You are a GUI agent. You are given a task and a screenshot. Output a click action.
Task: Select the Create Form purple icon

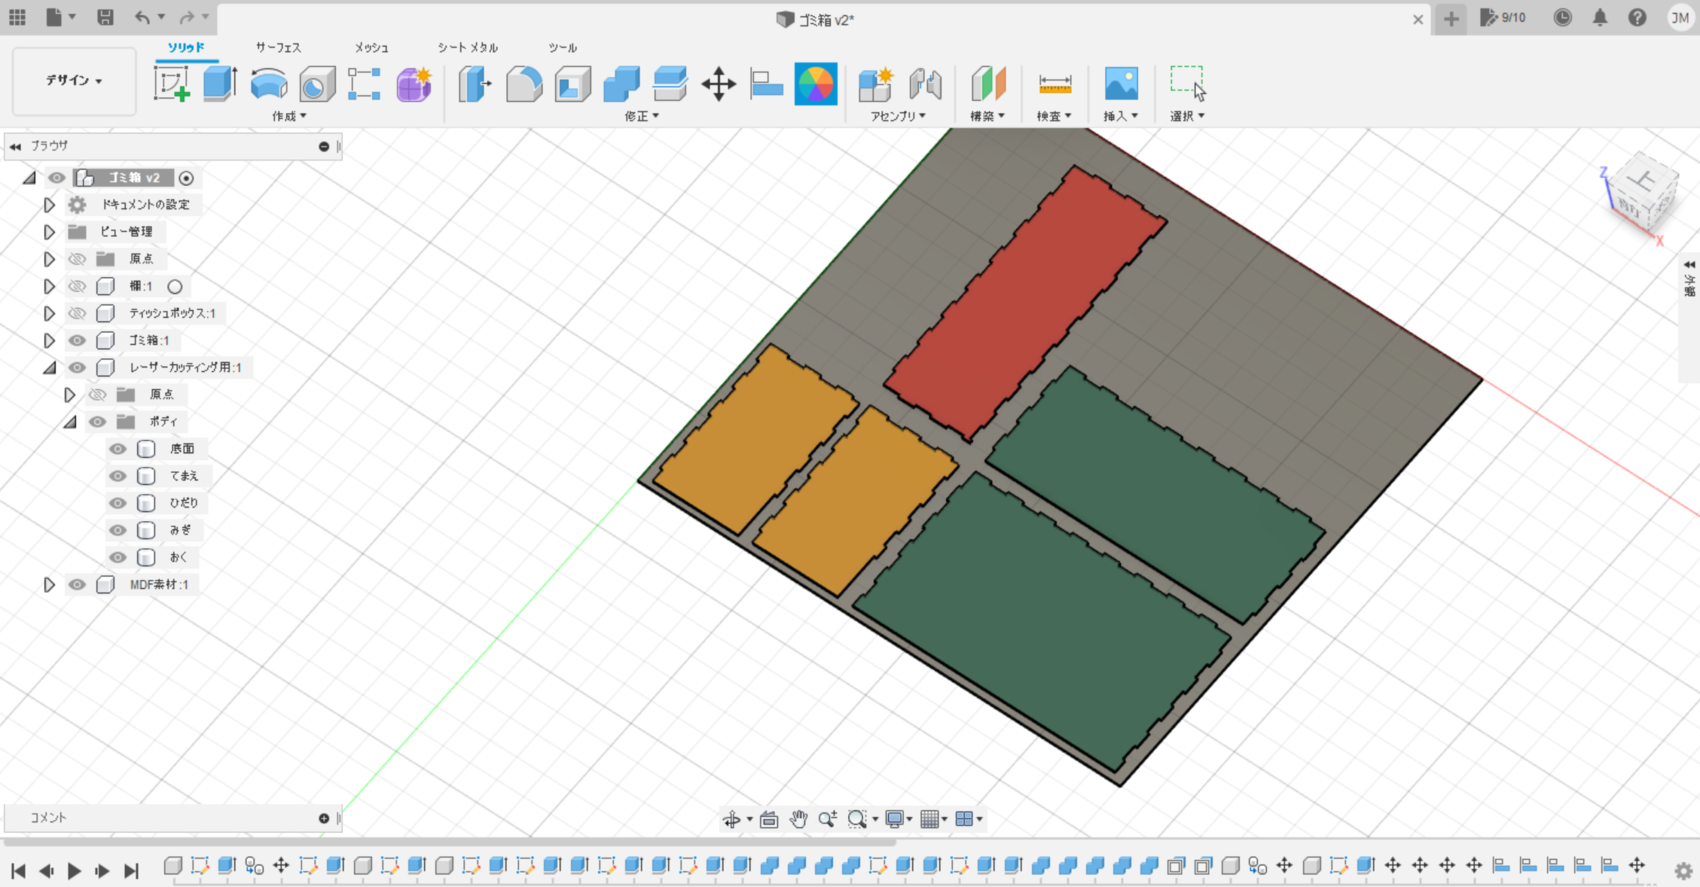(x=413, y=84)
